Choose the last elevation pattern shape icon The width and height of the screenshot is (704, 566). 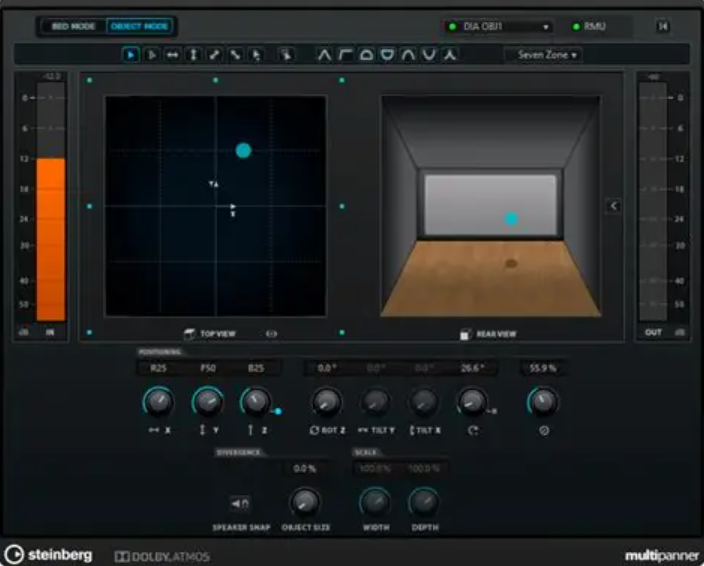(x=450, y=55)
